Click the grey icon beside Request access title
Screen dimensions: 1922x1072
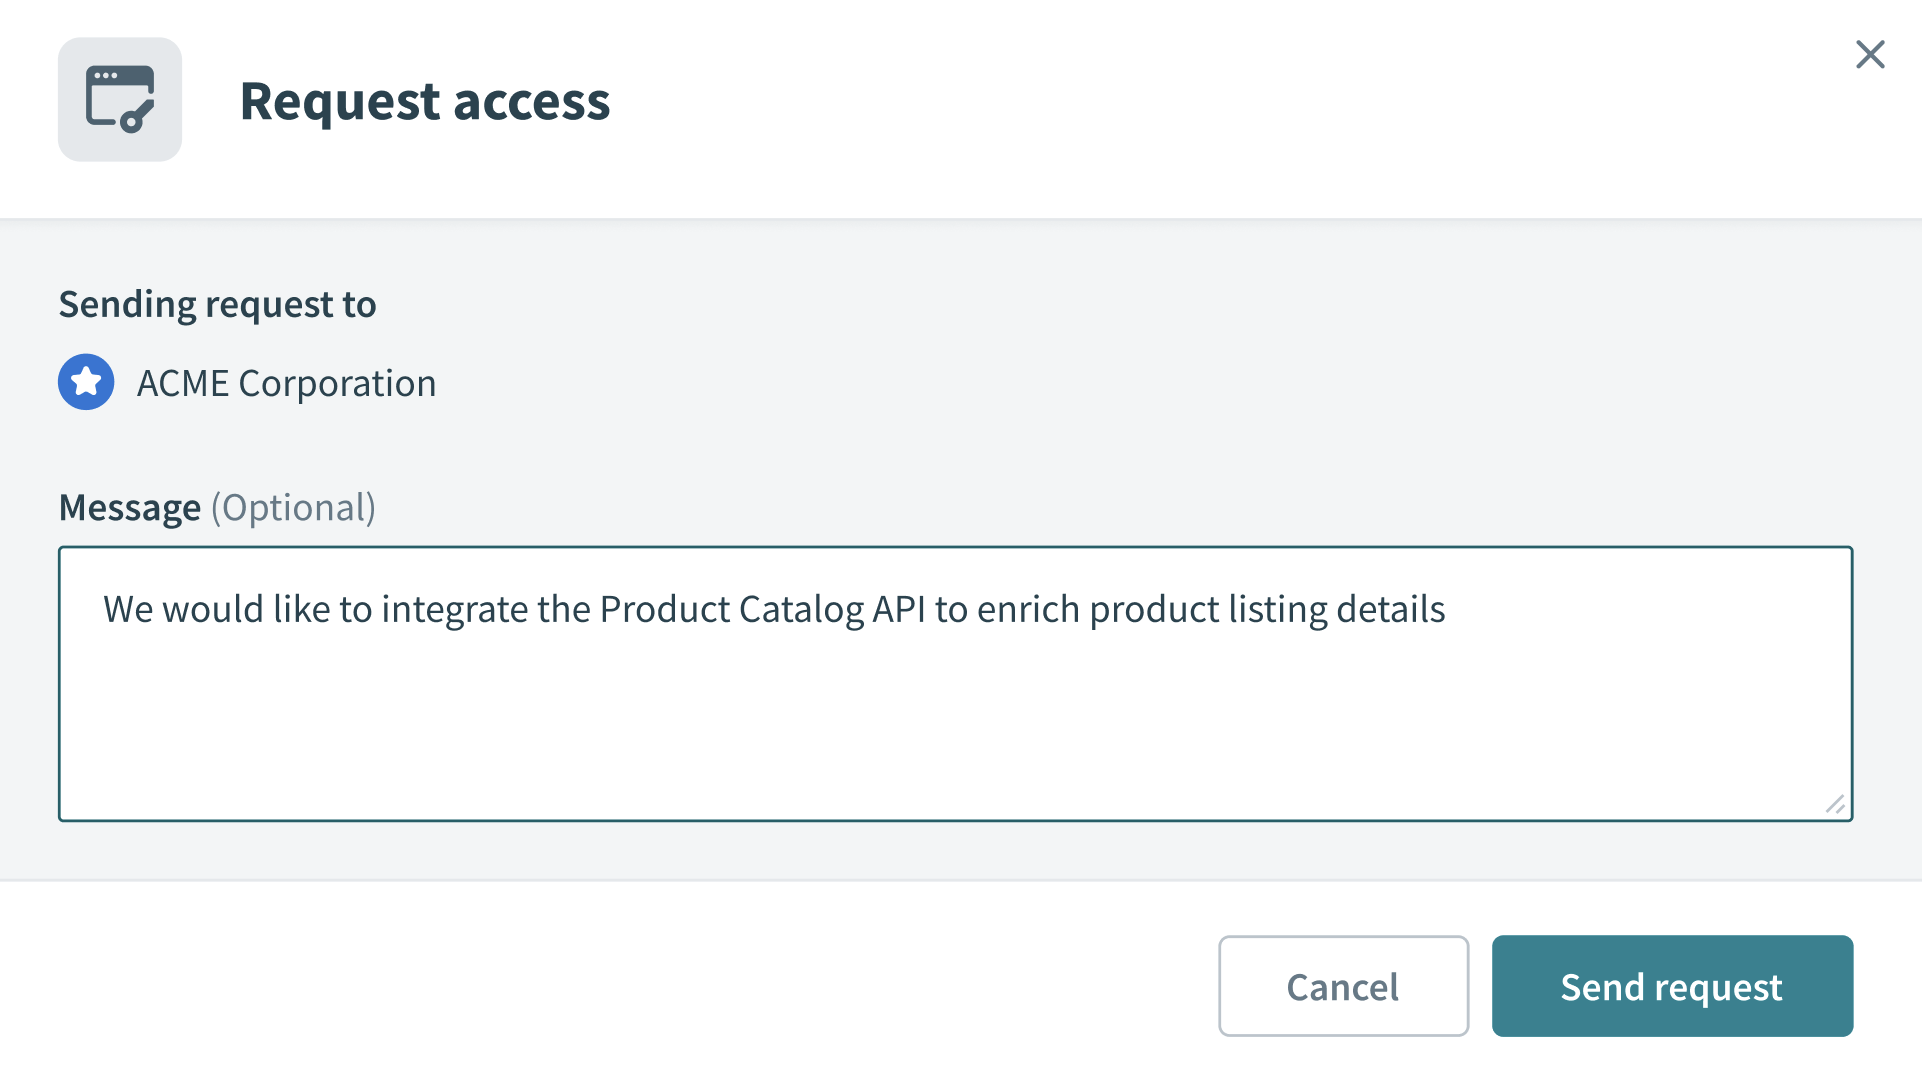[120, 98]
